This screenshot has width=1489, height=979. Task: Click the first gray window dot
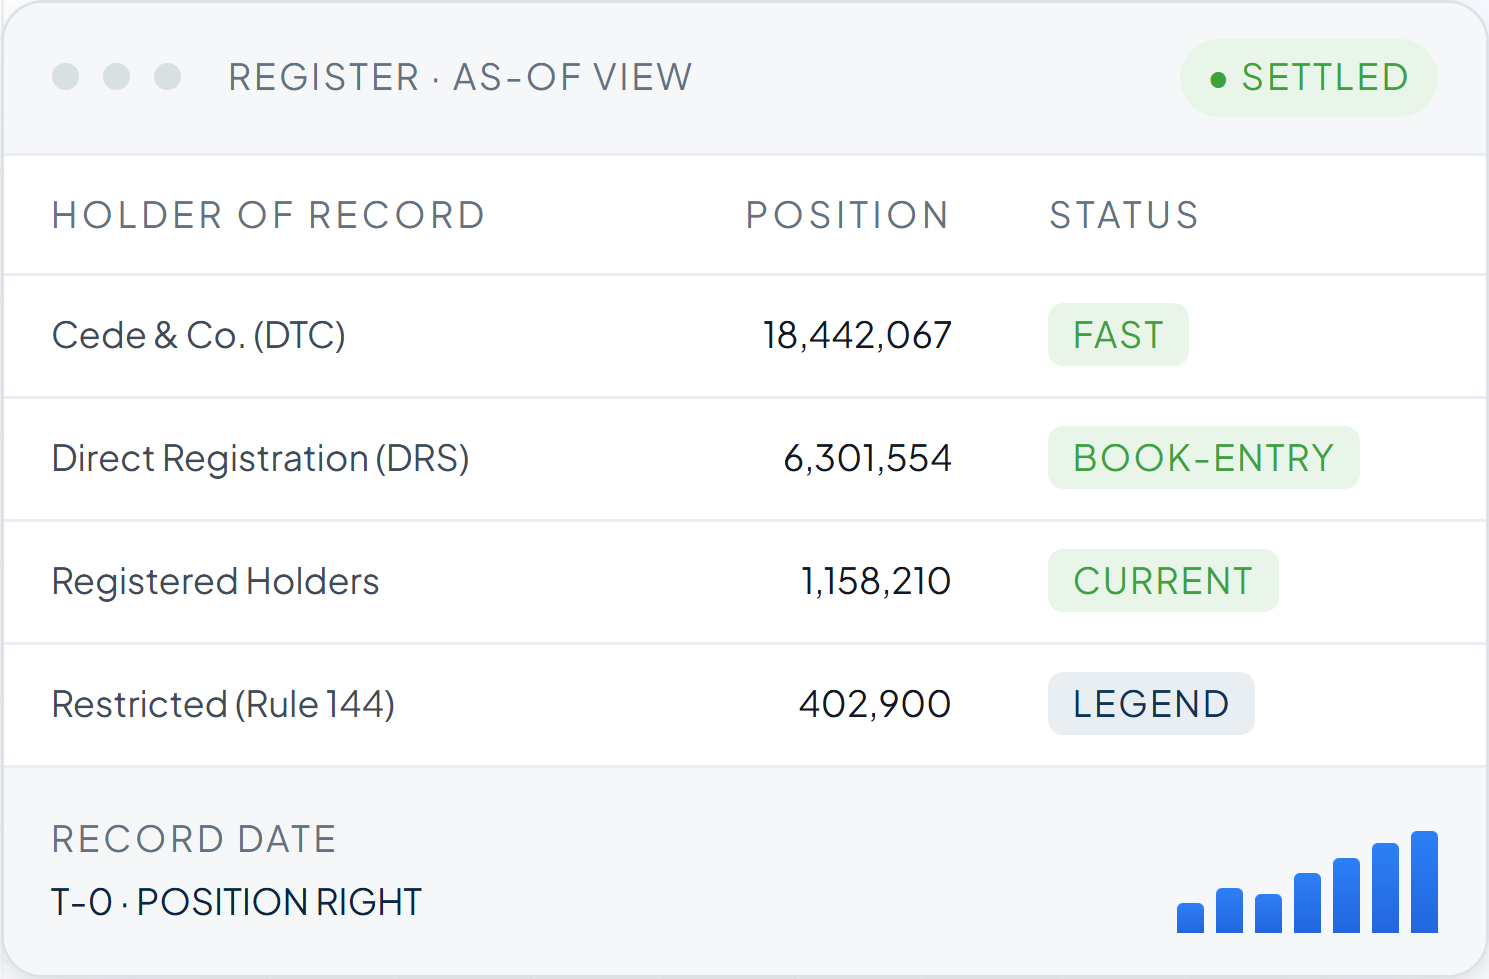click(66, 77)
